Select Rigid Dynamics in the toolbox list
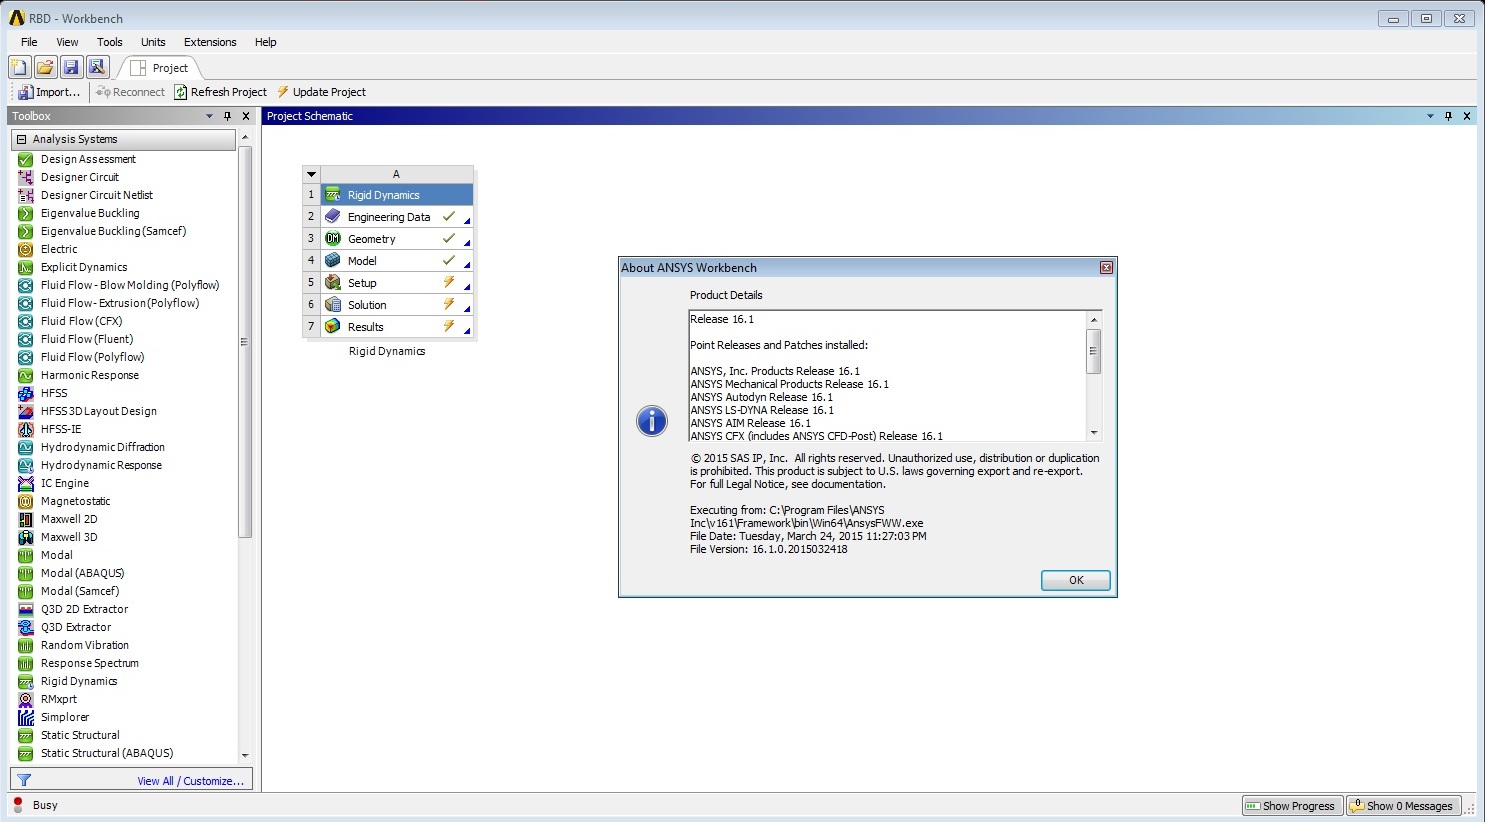1485x822 pixels. coord(79,681)
